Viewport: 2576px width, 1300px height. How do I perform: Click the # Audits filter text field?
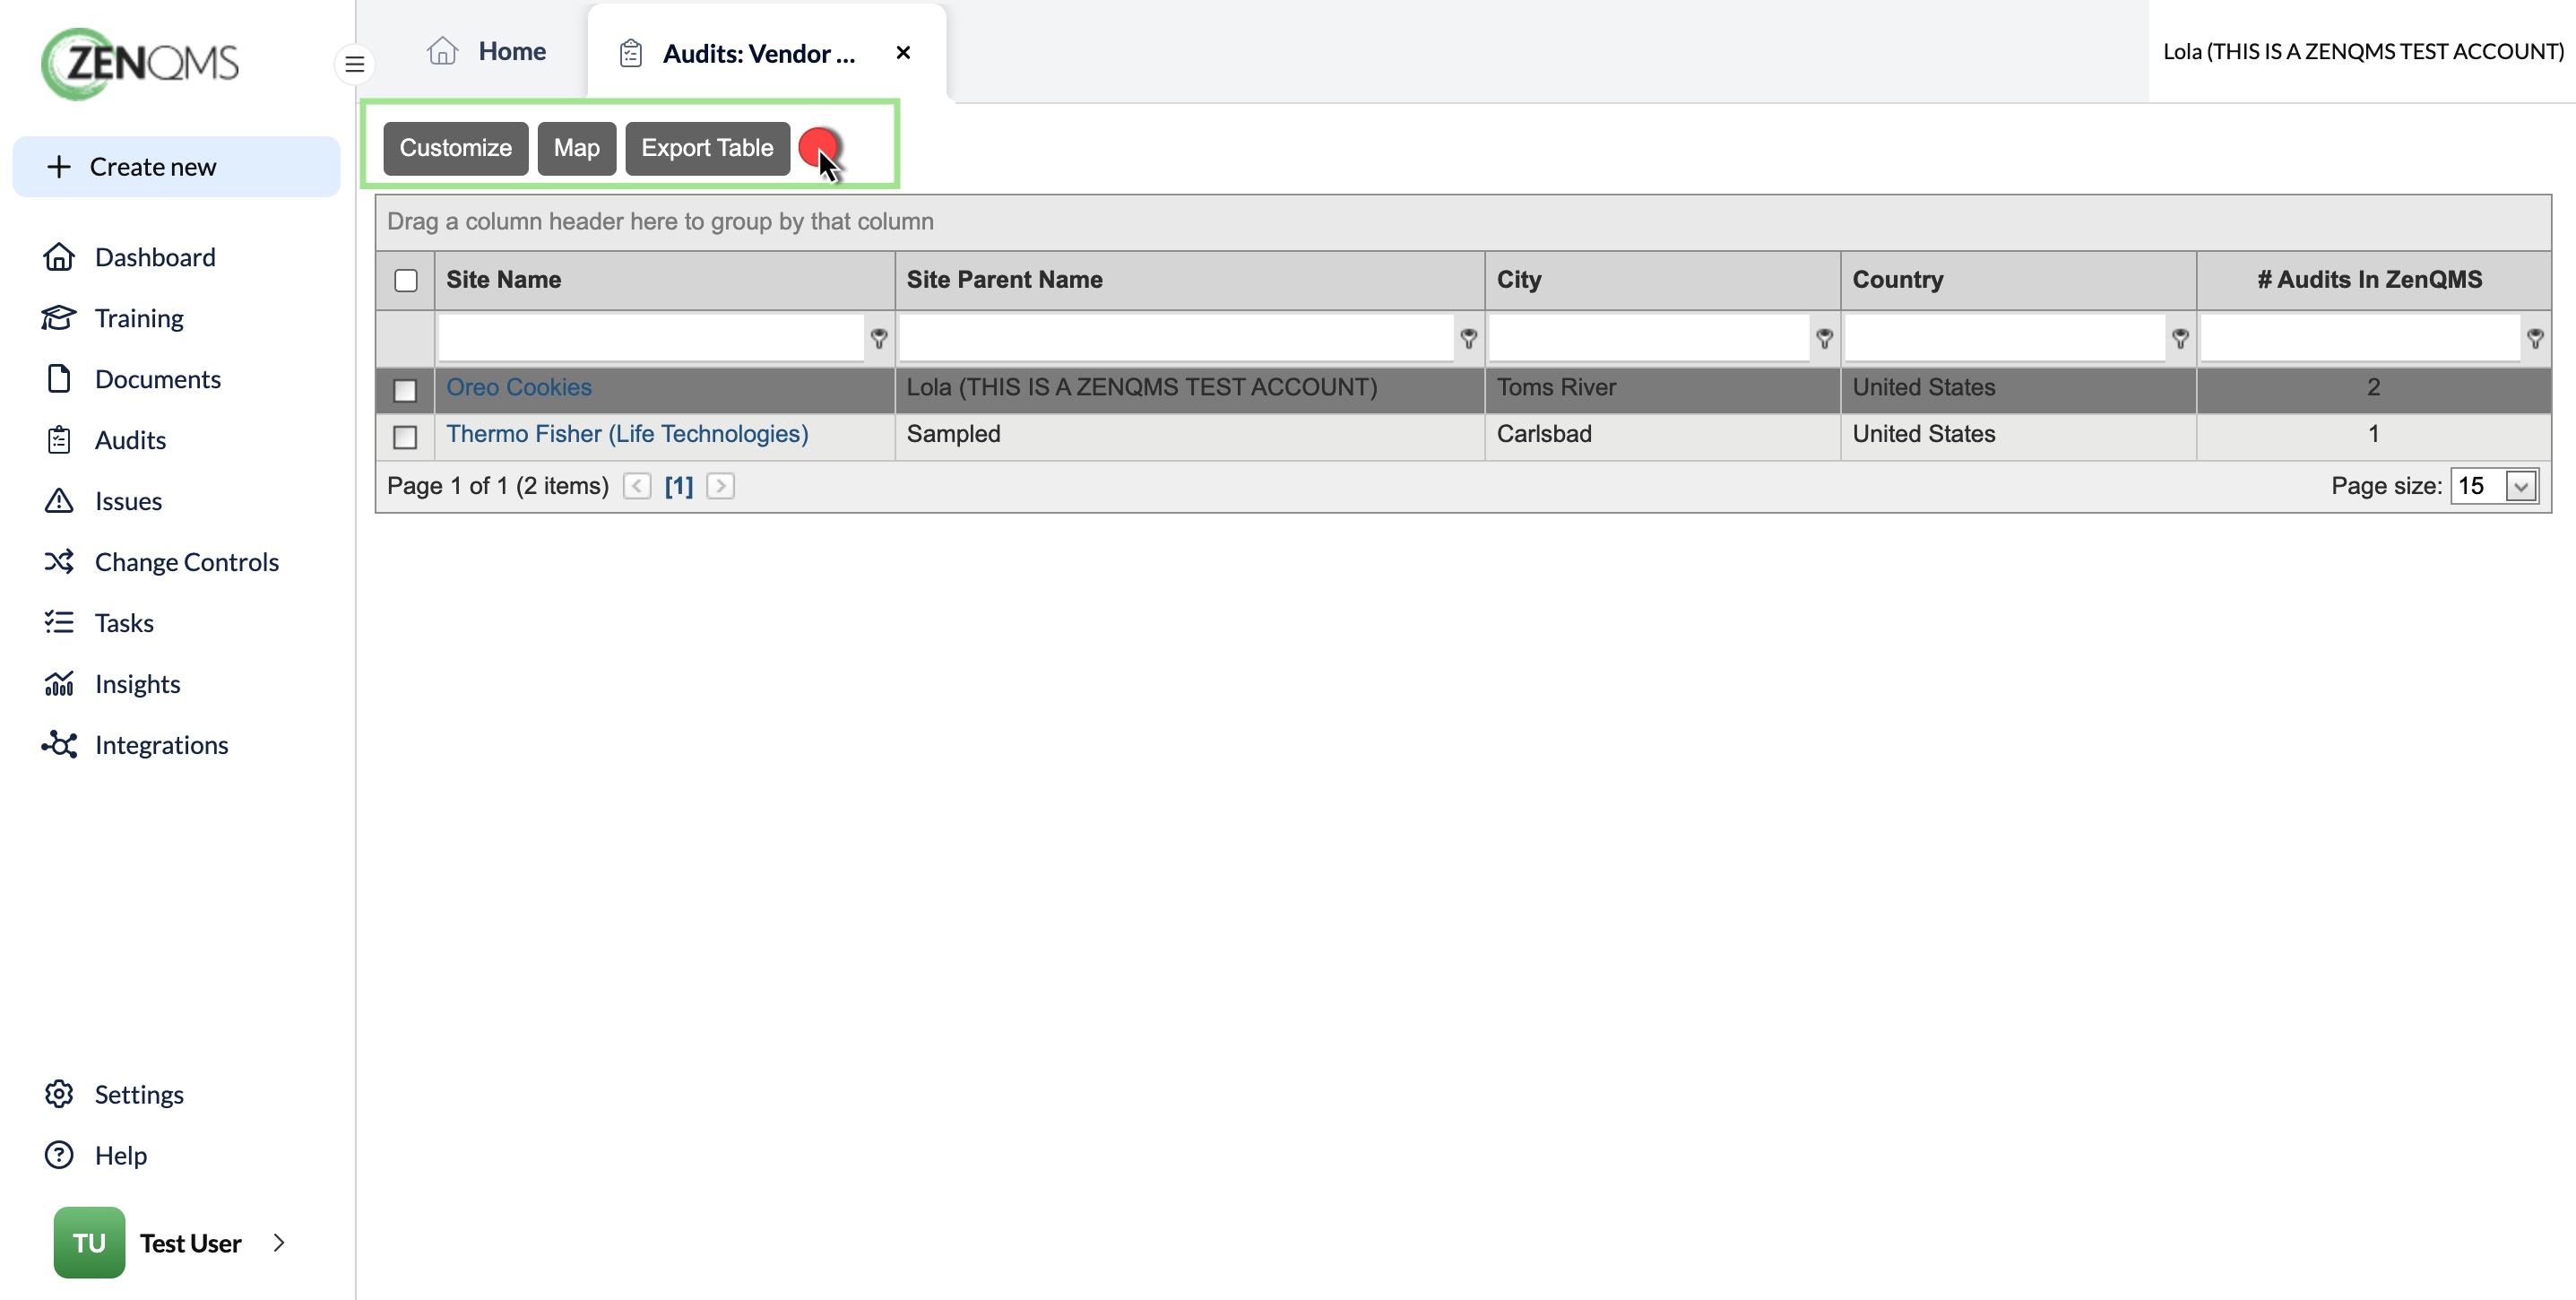click(x=2360, y=338)
